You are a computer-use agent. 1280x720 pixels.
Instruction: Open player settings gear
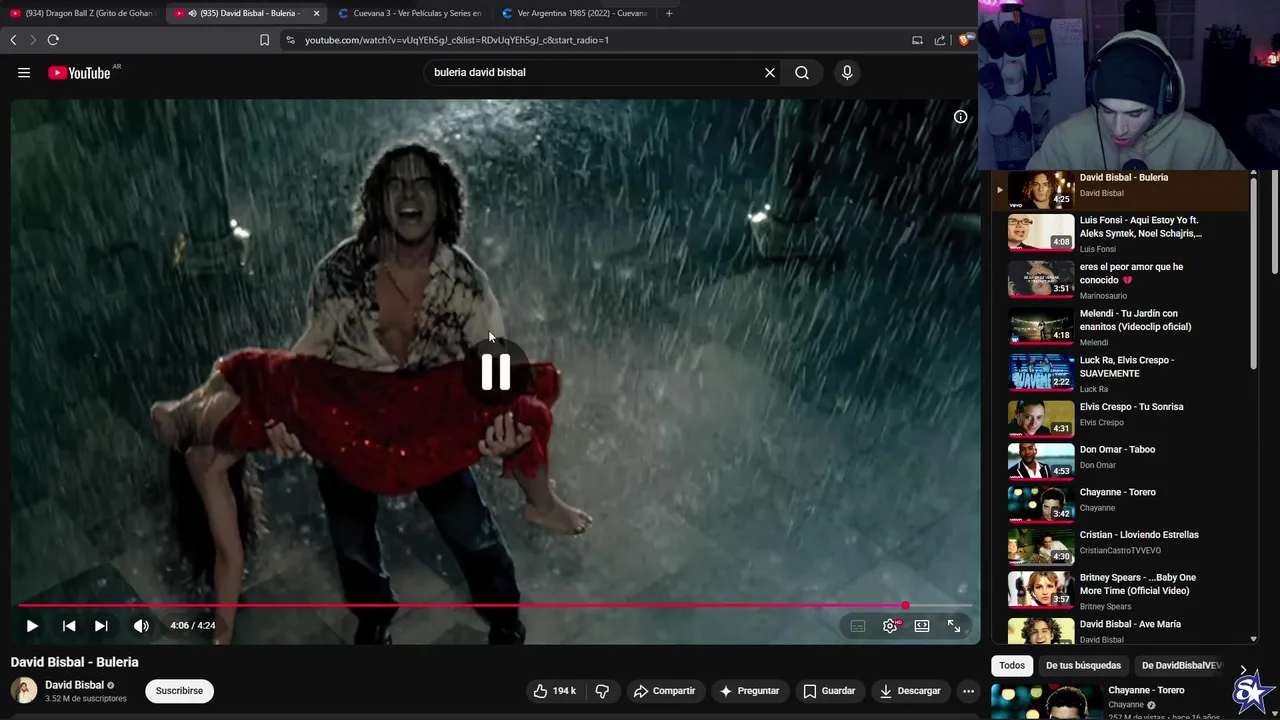click(x=890, y=626)
